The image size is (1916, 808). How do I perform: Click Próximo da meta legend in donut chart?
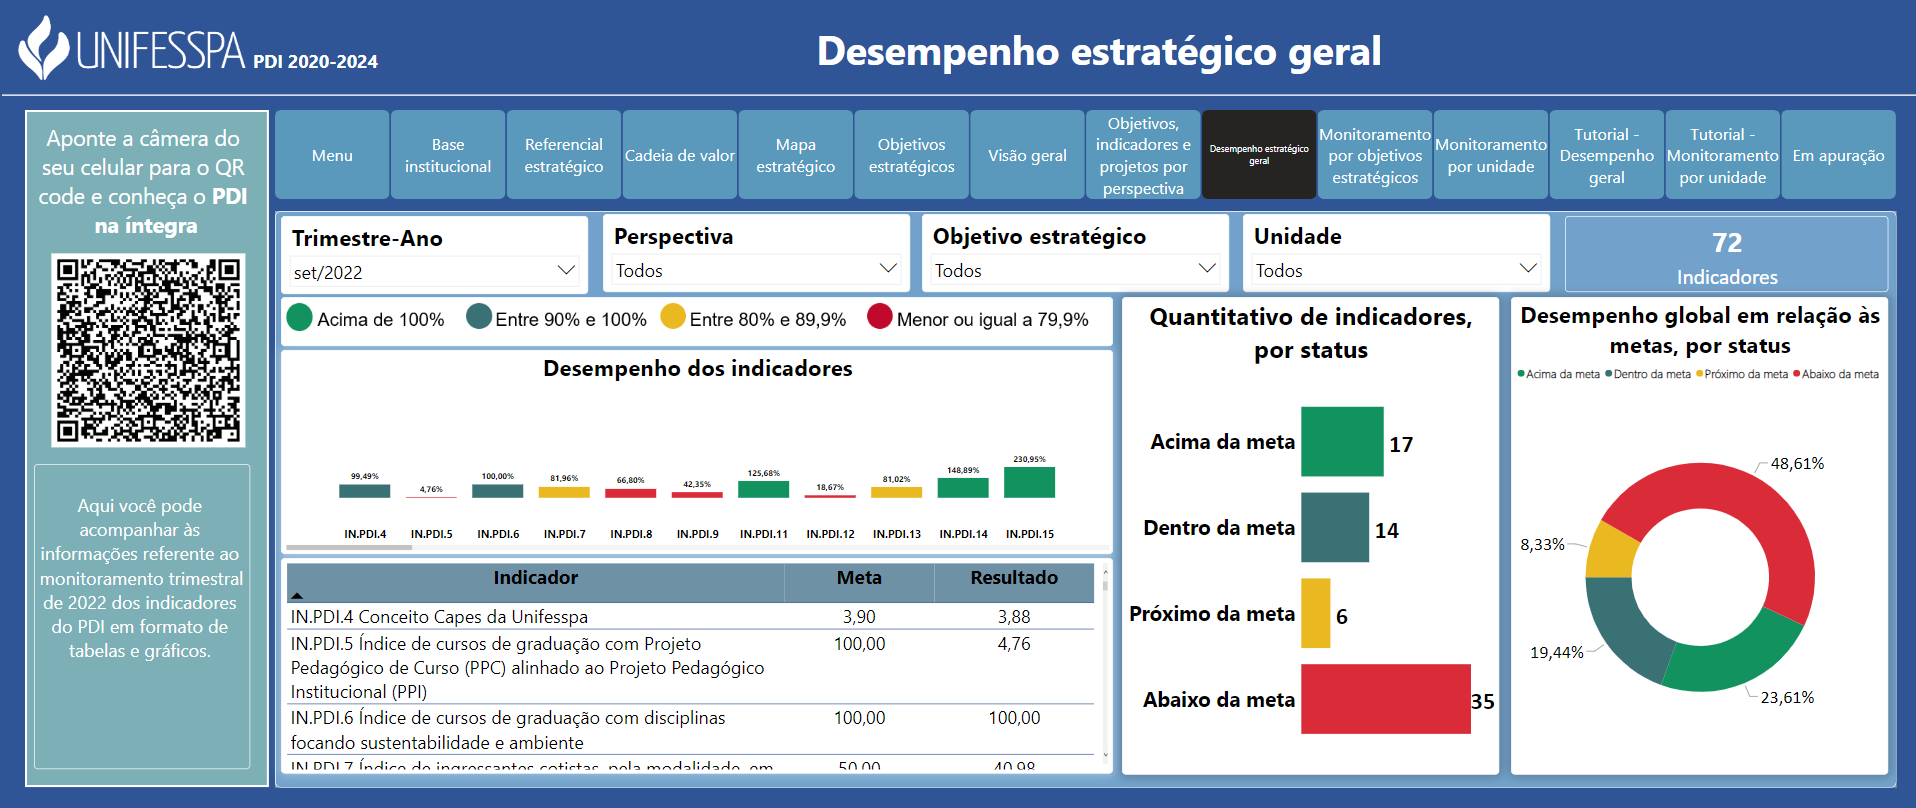point(1742,374)
